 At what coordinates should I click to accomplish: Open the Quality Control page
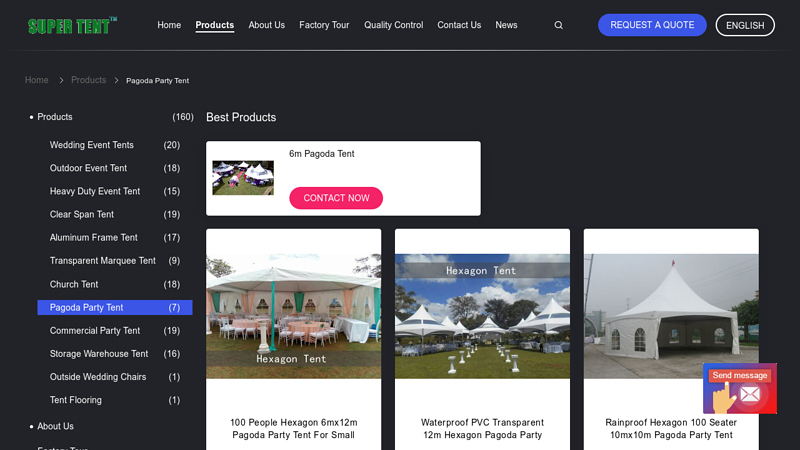[393, 25]
